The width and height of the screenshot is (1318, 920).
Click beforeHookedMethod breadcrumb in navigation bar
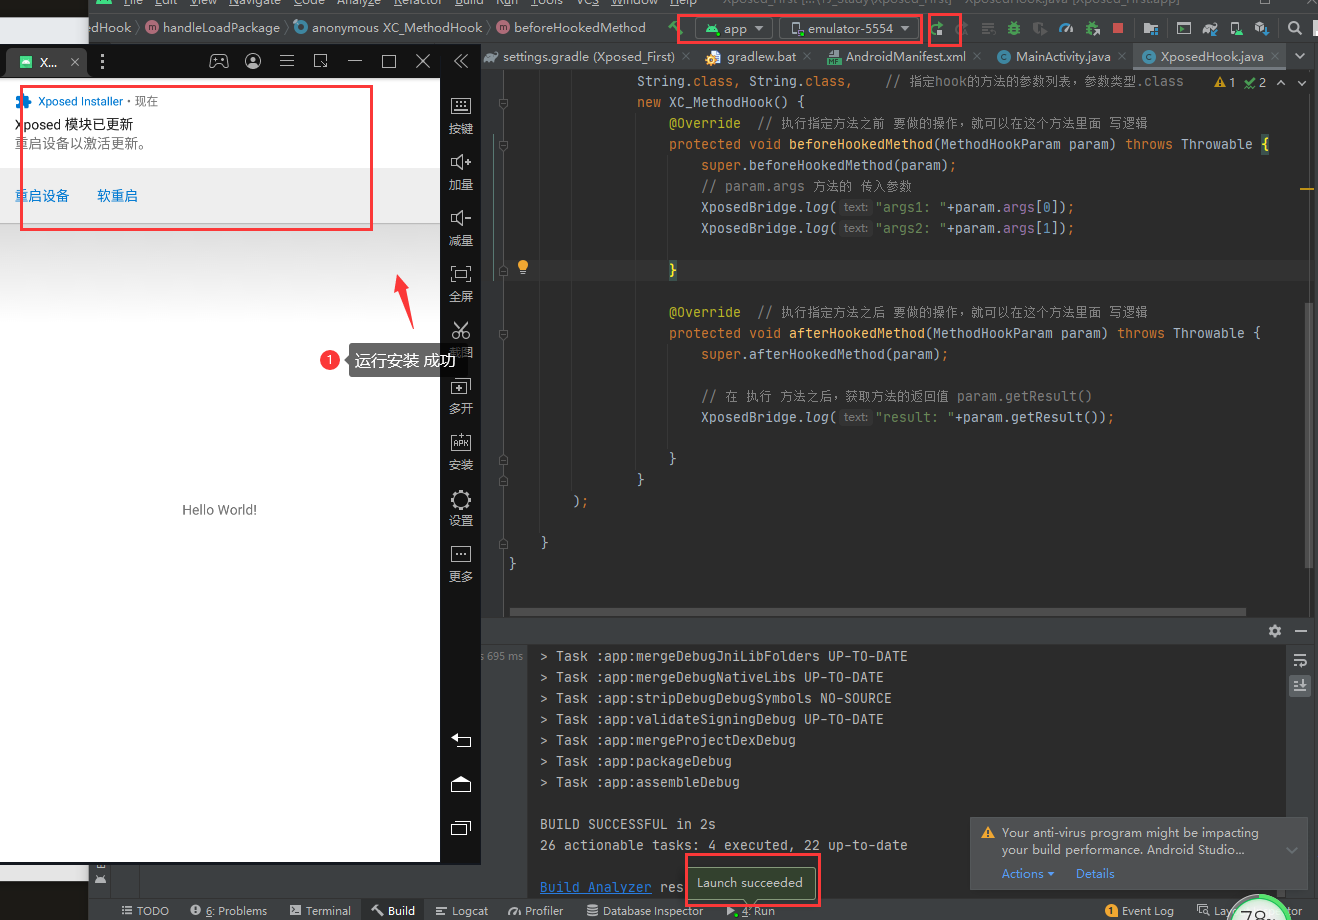click(572, 28)
